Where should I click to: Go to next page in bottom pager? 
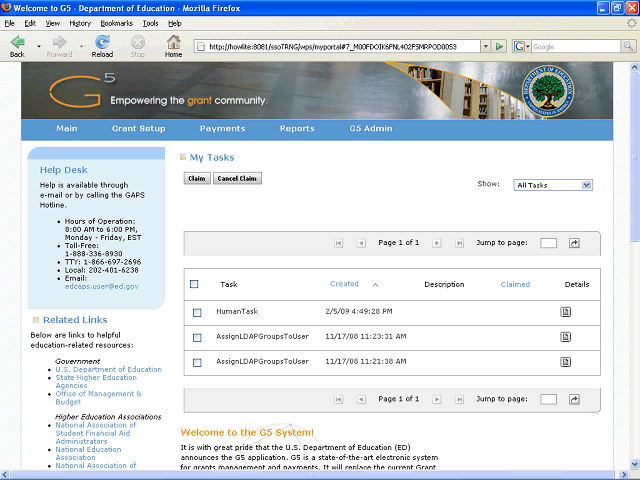coord(437,399)
